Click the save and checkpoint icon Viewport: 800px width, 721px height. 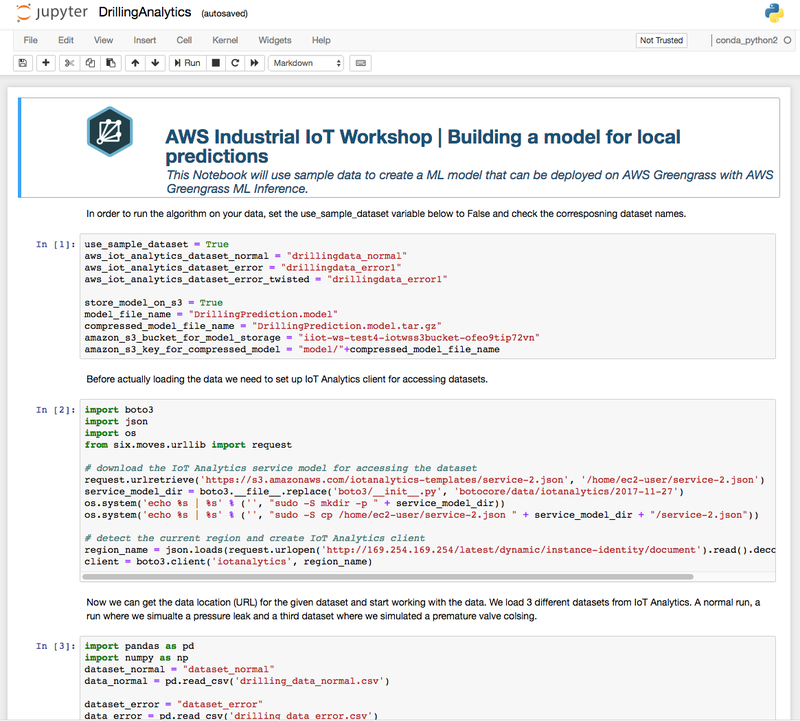click(x=22, y=63)
